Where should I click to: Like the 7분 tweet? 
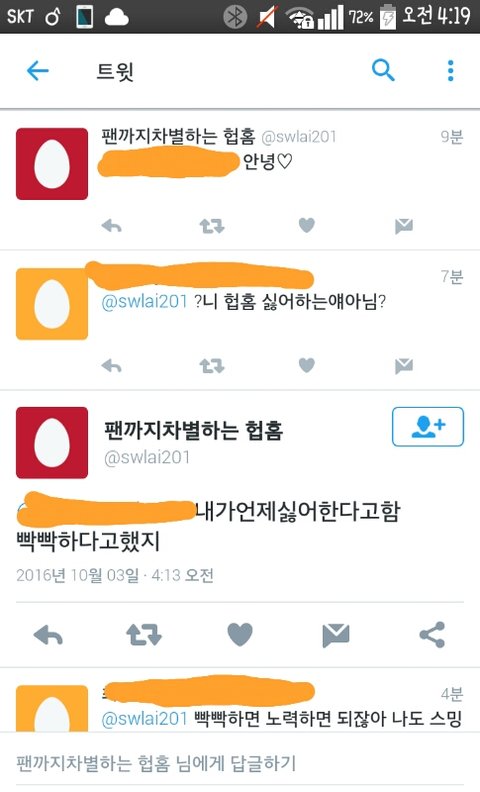click(x=307, y=365)
